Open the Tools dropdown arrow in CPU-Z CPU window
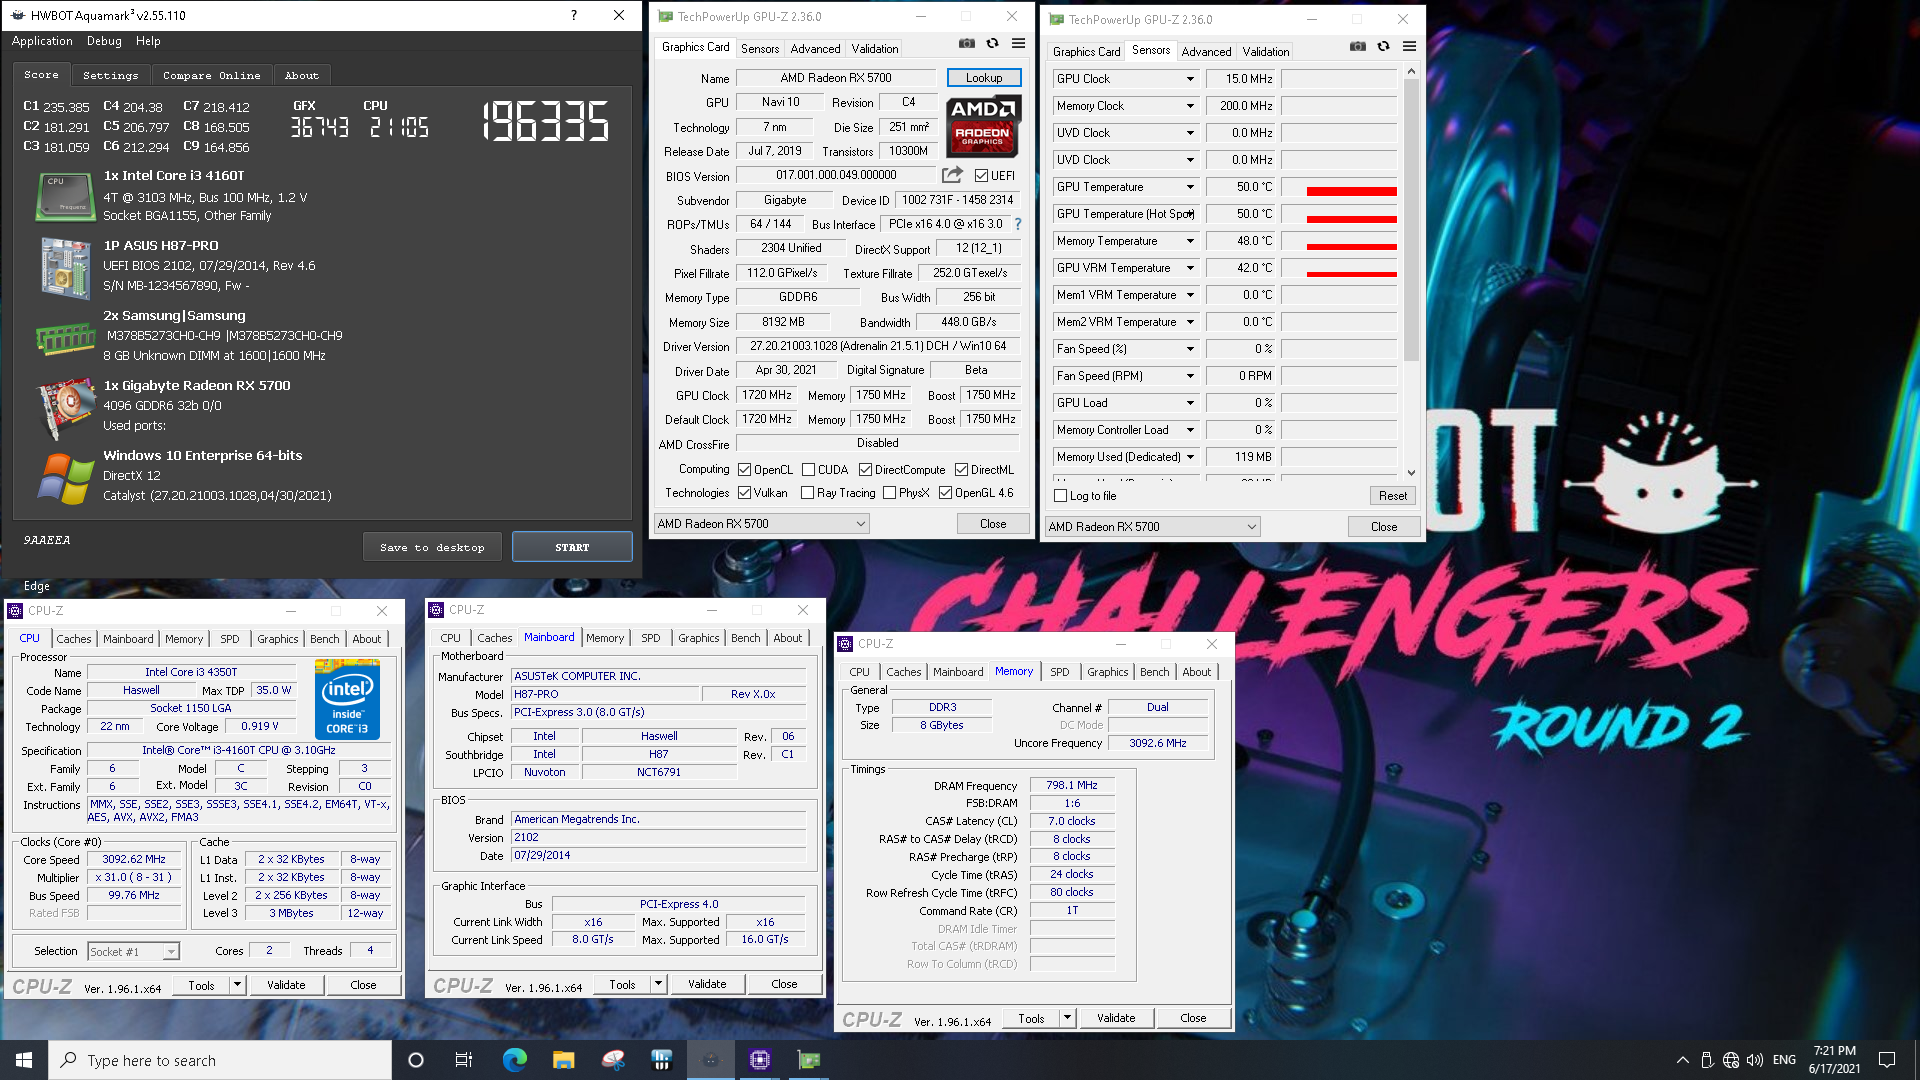Image resolution: width=1920 pixels, height=1080 pixels. pos(237,985)
